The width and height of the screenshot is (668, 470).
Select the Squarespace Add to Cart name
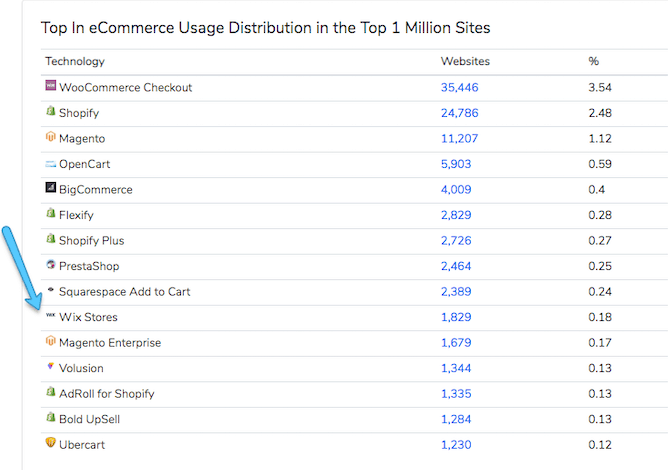(x=124, y=292)
